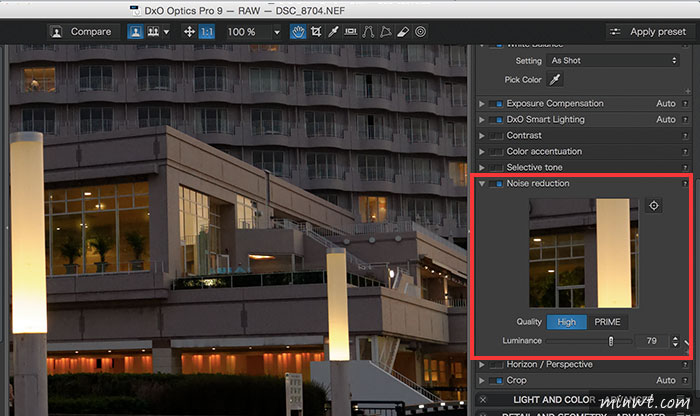
Task: Click the Compare button label
Action: click(91, 32)
